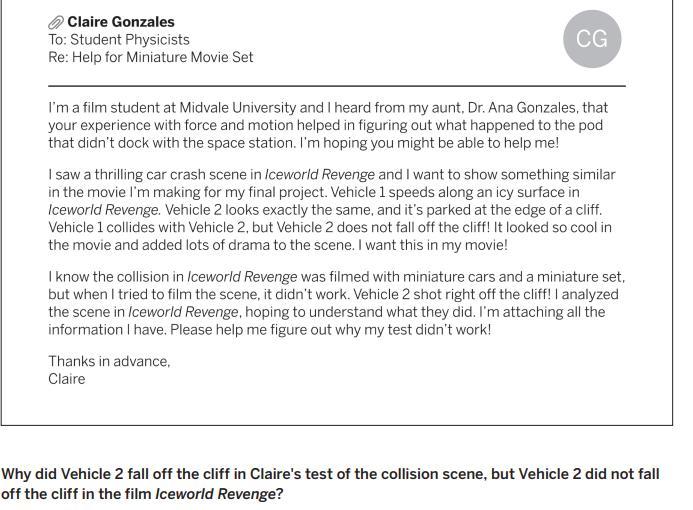Click the CG sender avatar circle
This screenshot has height=510, width=693.
[x=592, y=39]
